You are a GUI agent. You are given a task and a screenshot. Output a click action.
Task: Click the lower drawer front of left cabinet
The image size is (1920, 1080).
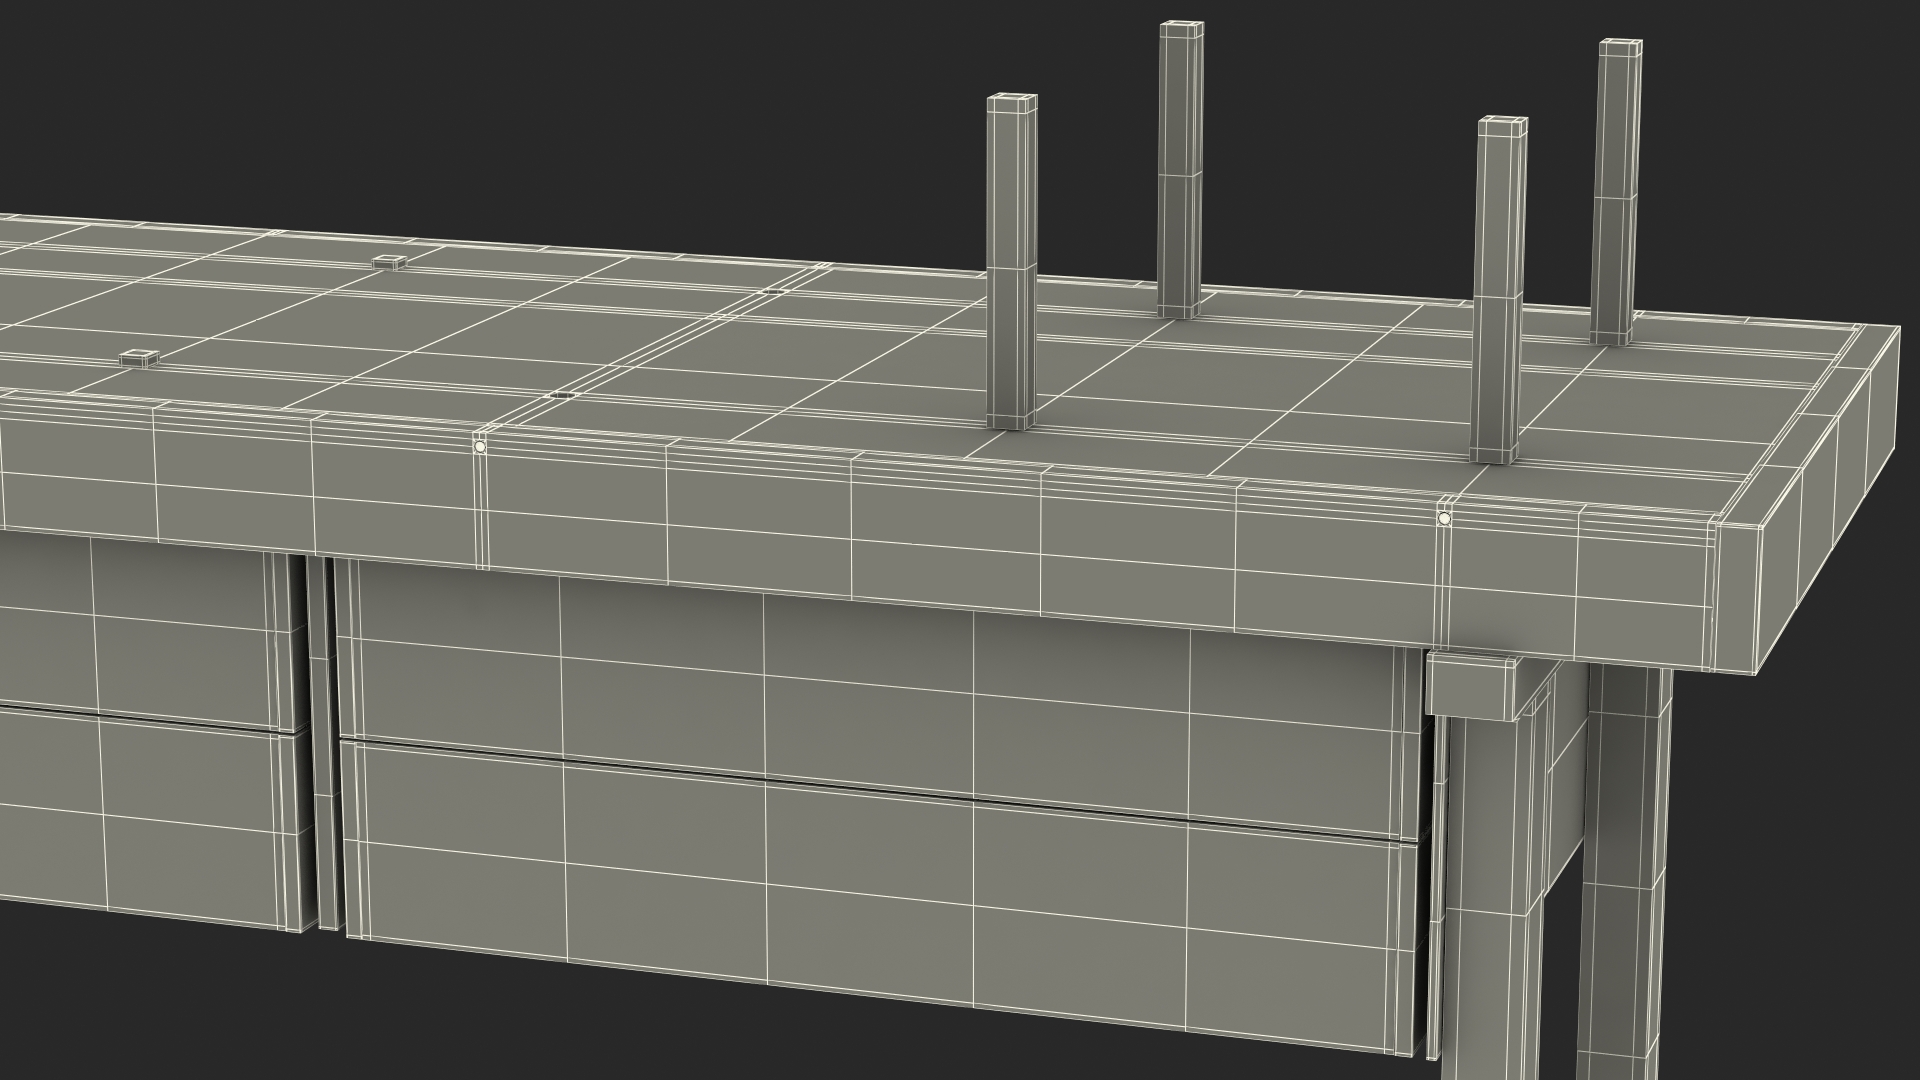tap(150, 820)
